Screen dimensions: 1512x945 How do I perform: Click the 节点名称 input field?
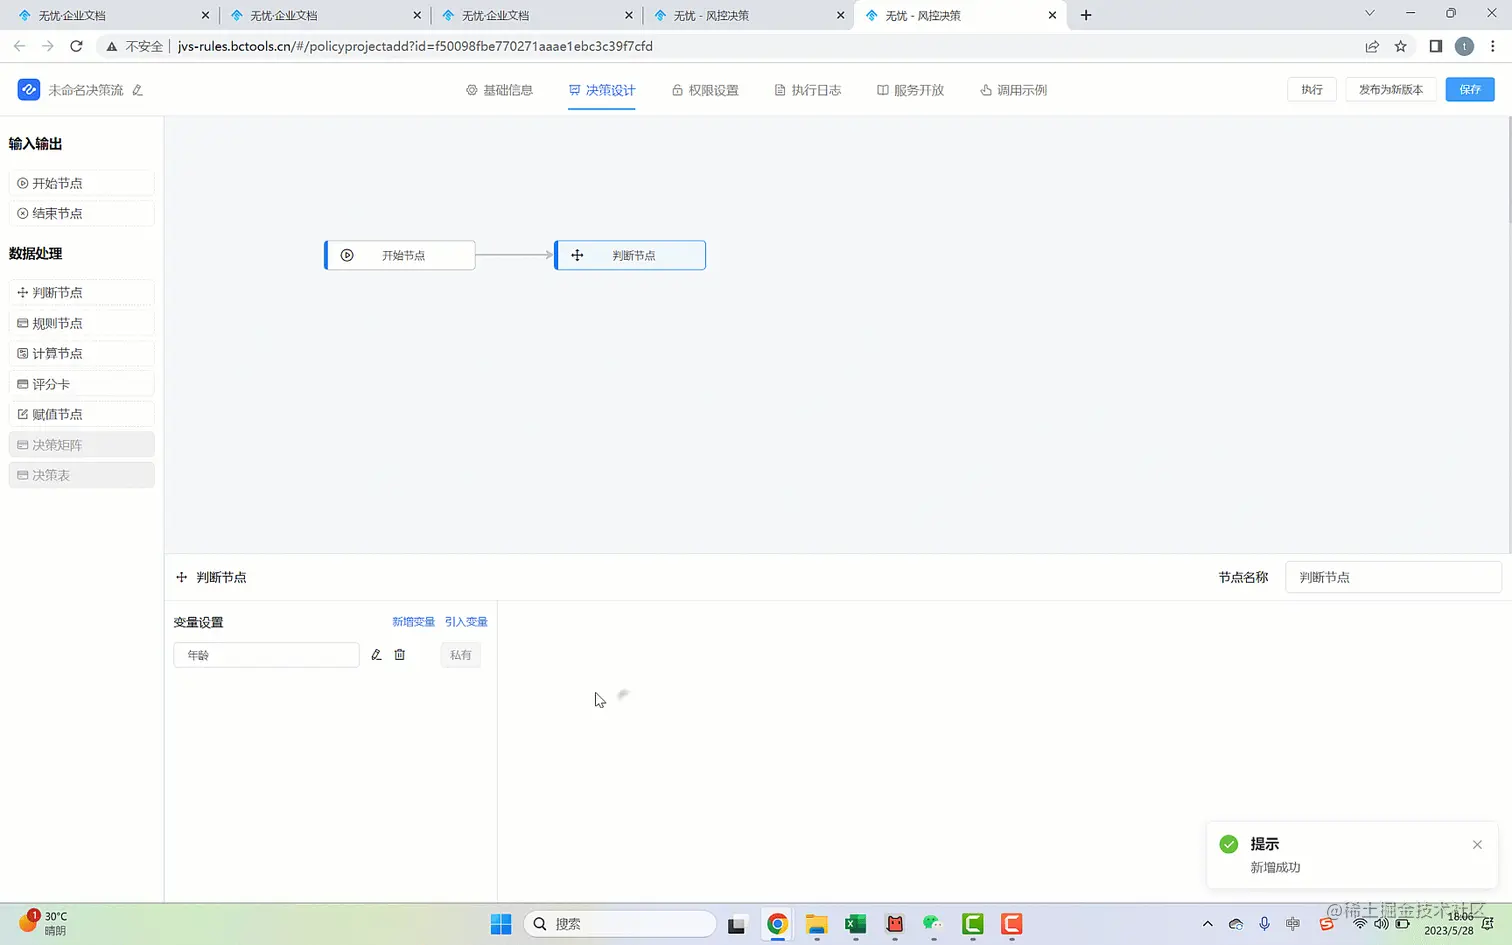coord(1393,577)
